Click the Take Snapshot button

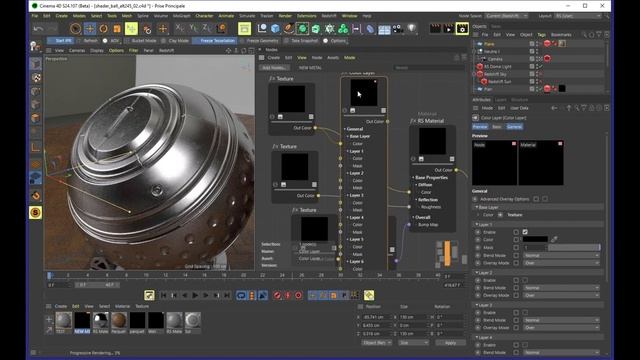click(302, 41)
